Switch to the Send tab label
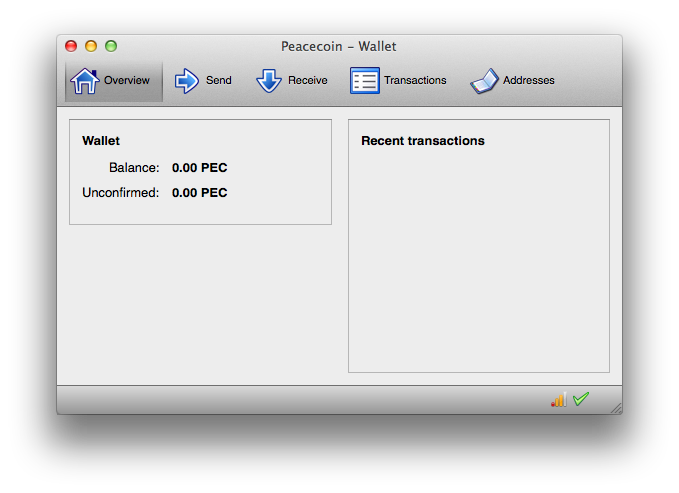 pyautogui.click(x=219, y=81)
